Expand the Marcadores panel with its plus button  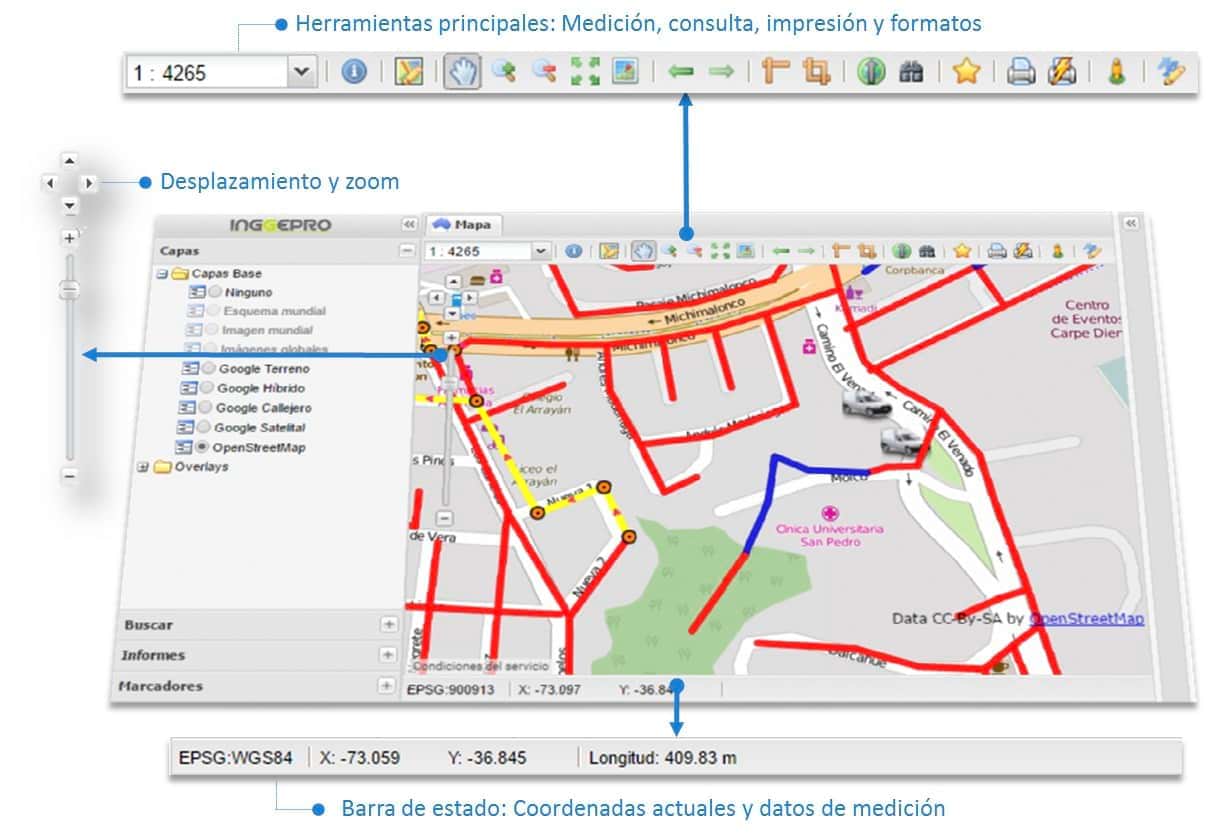[388, 686]
